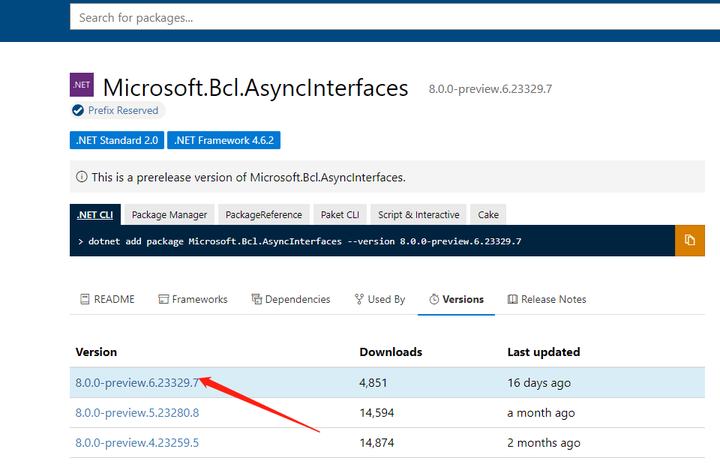Image resolution: width=720 pixels, height=464 pixels.
Task: Open the README tab
Action: click(106, 299)
